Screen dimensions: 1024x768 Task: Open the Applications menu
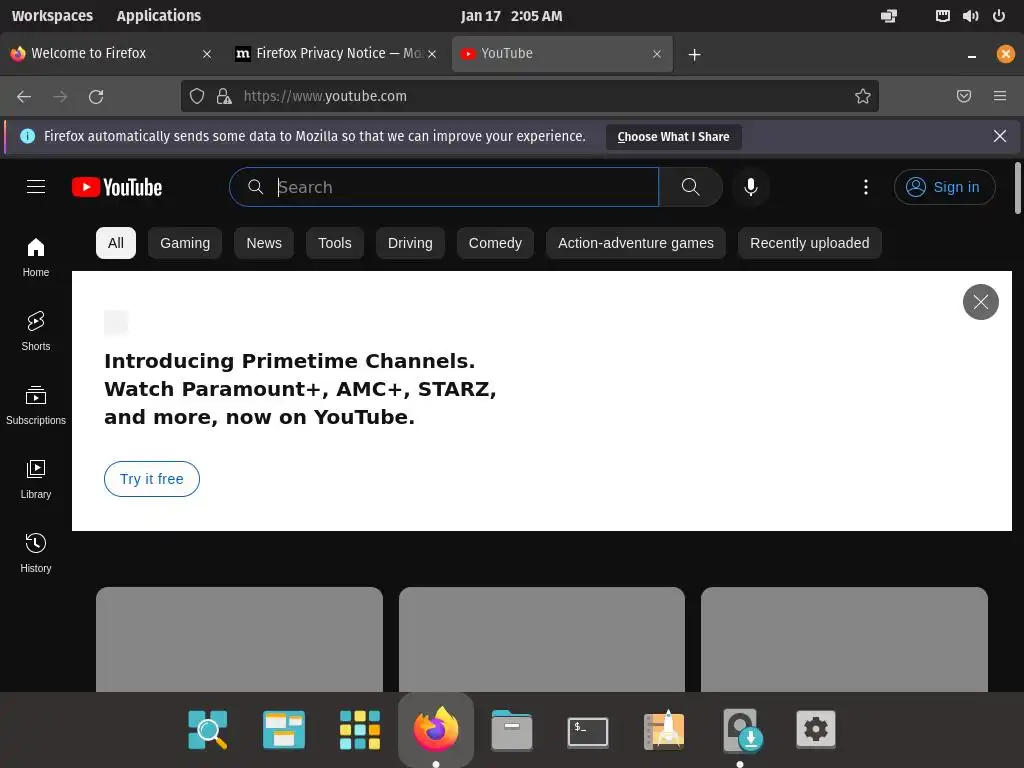click(159, 16)
